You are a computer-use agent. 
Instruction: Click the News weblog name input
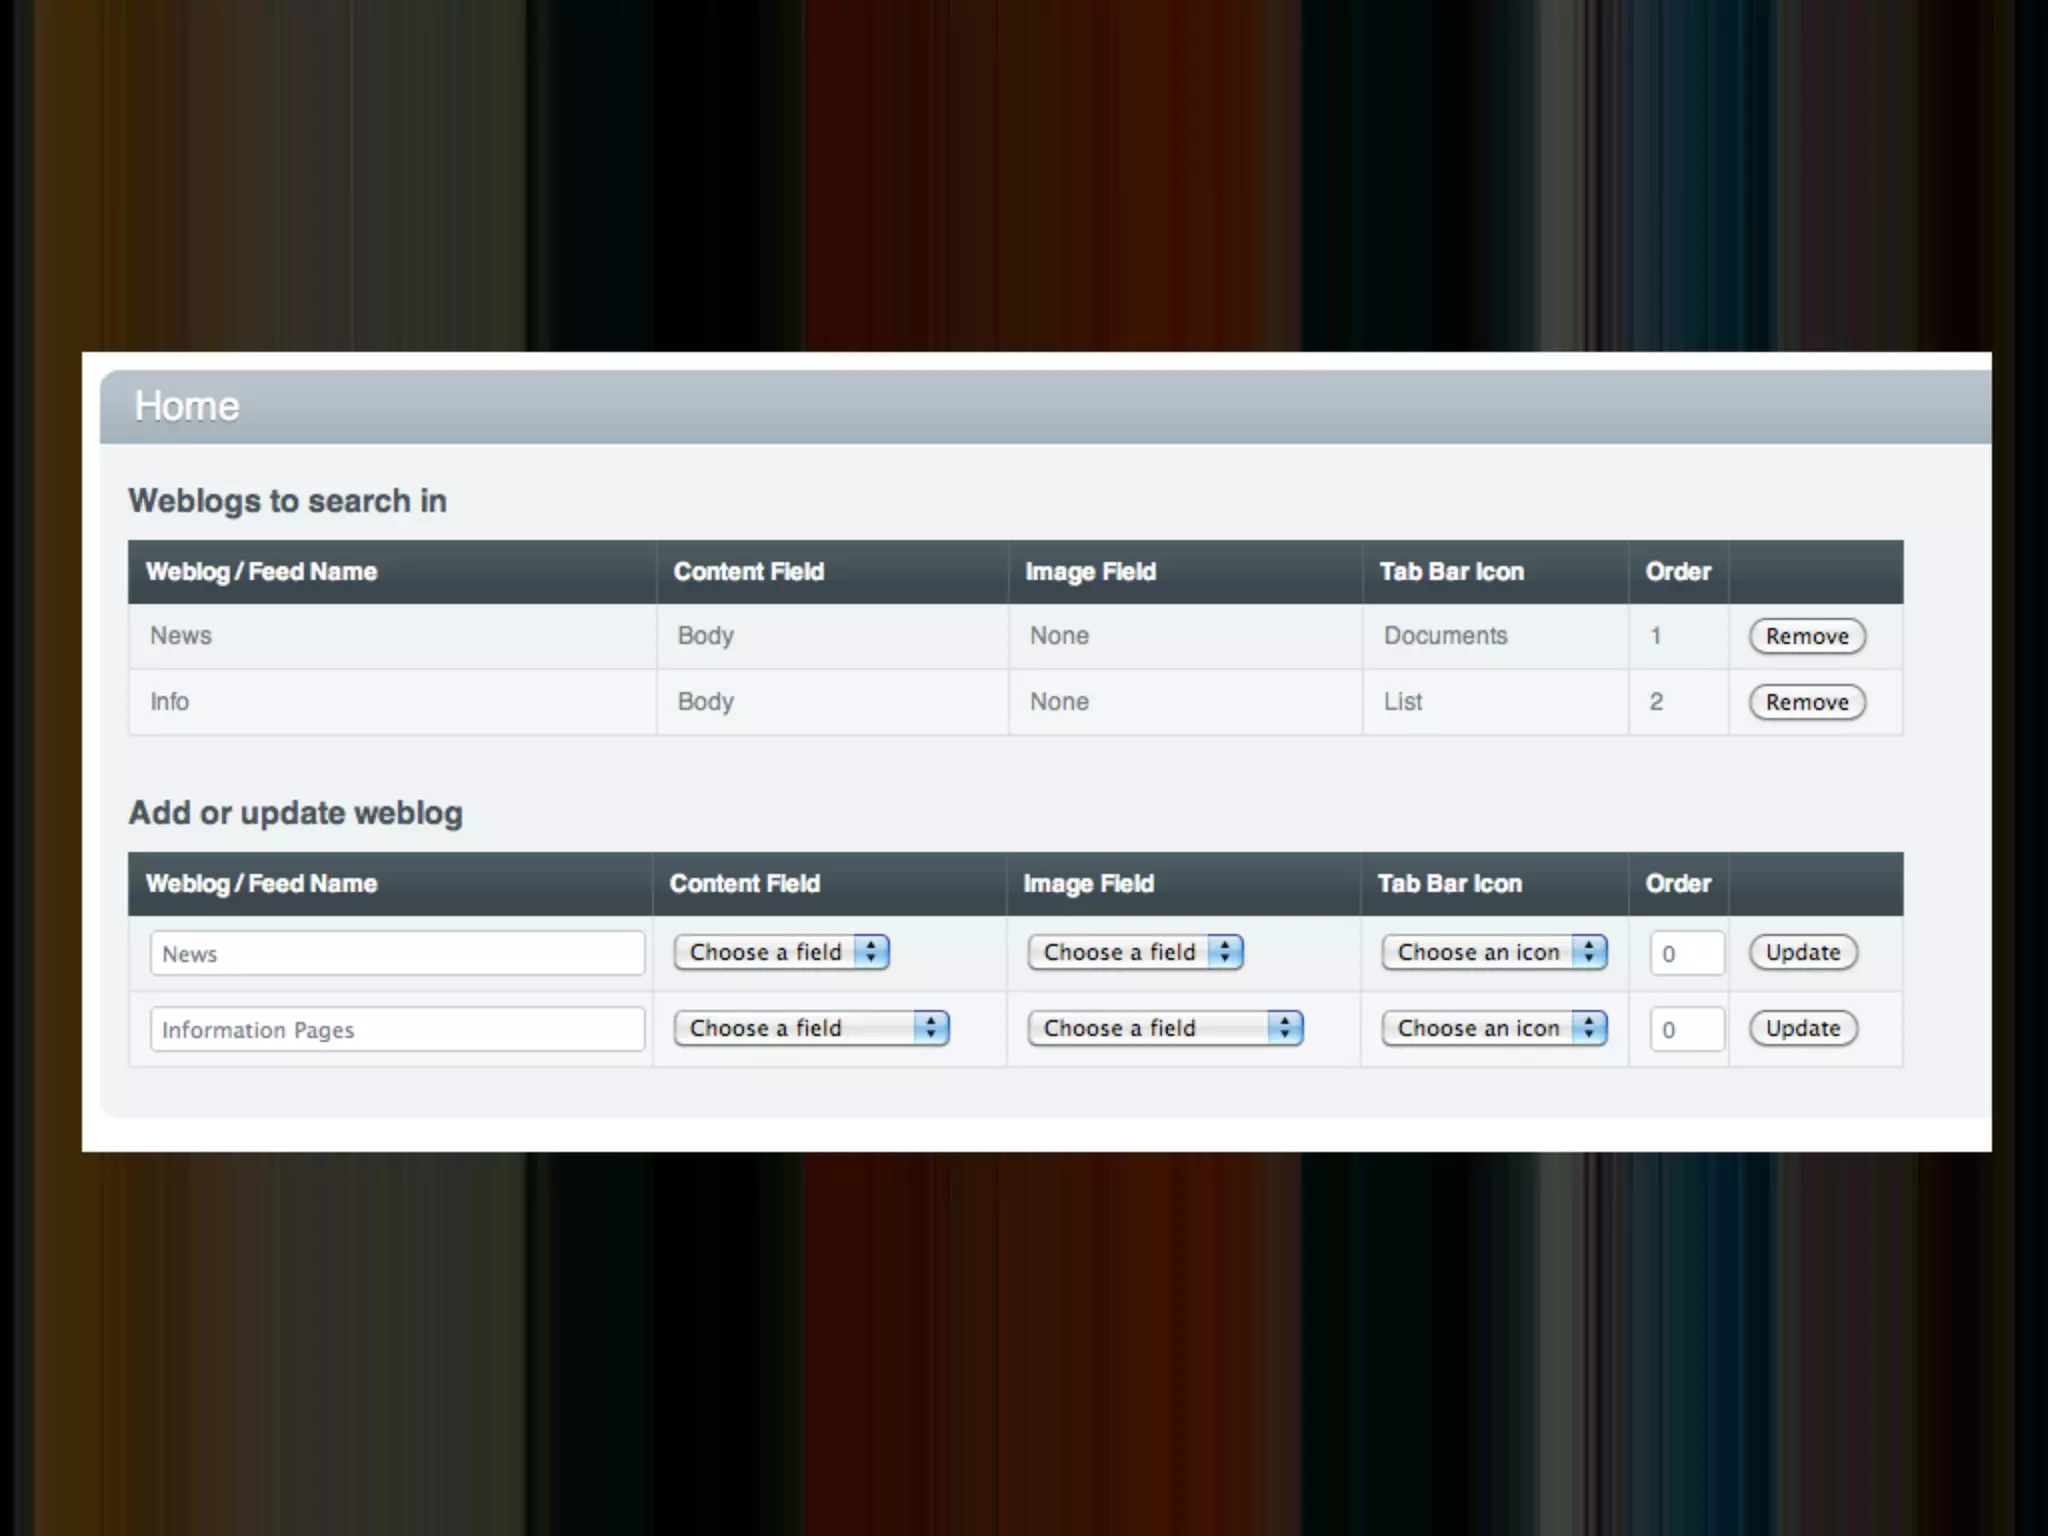397,953
